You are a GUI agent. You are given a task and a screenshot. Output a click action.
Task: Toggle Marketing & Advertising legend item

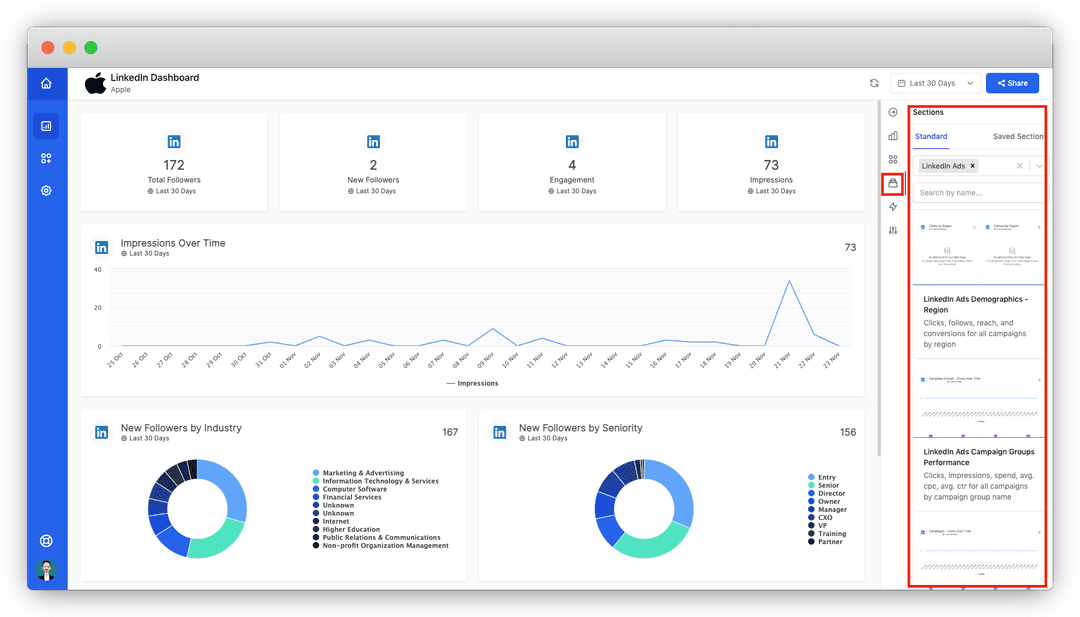pos(358,473)
